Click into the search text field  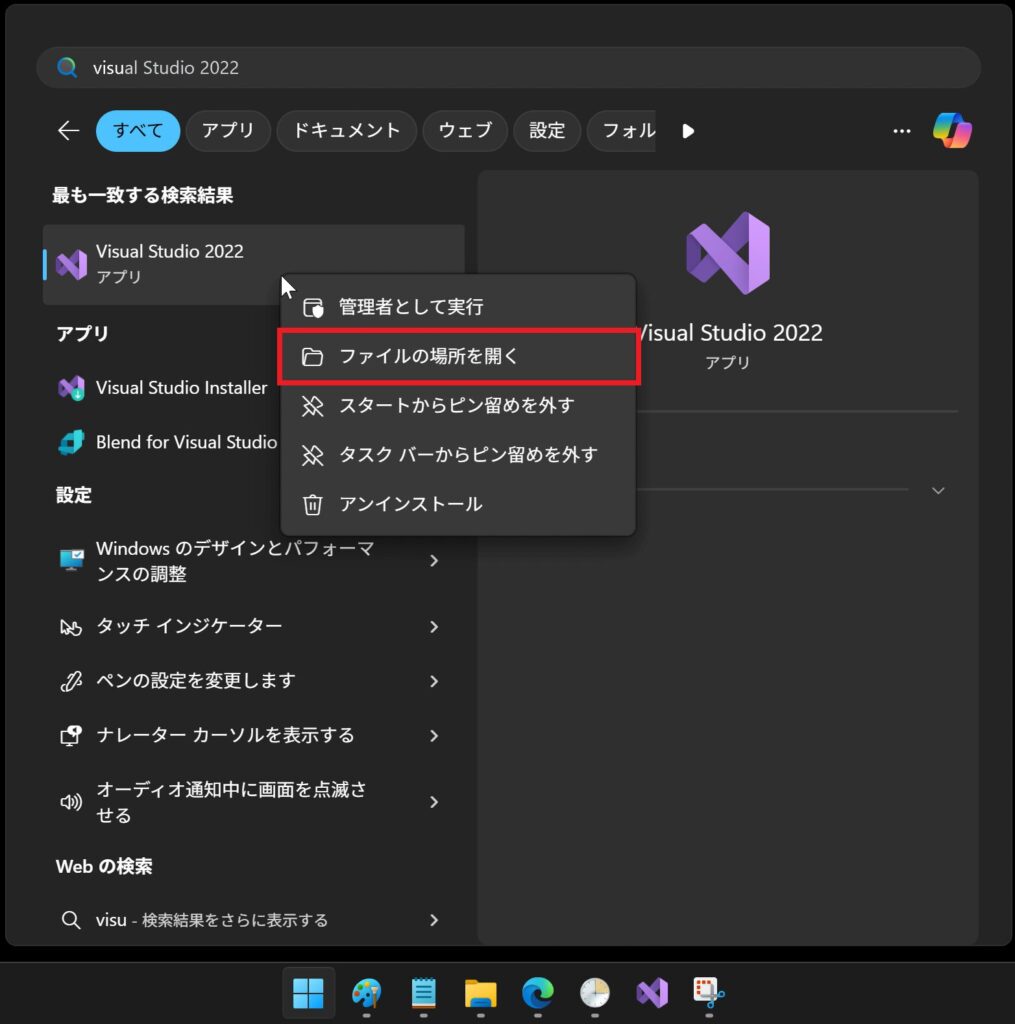[x=509, y=67]
